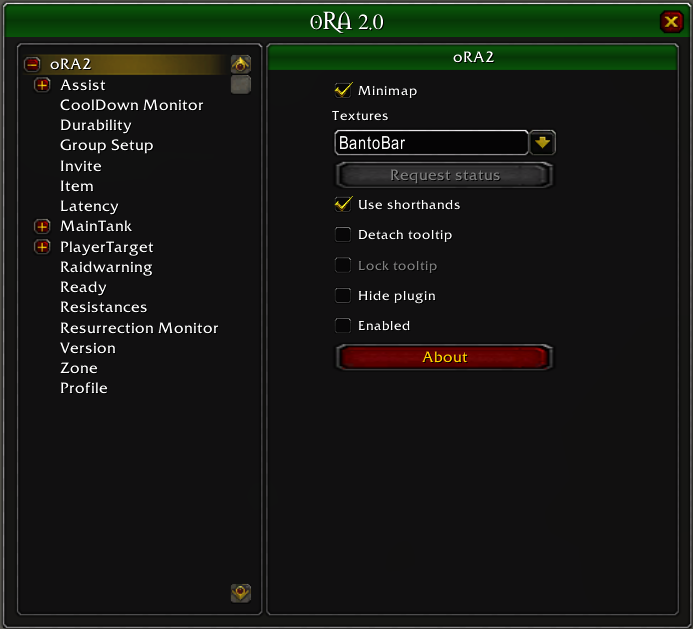Click the red About button
This screenshot has height=629, width=693.
[444, 357]
